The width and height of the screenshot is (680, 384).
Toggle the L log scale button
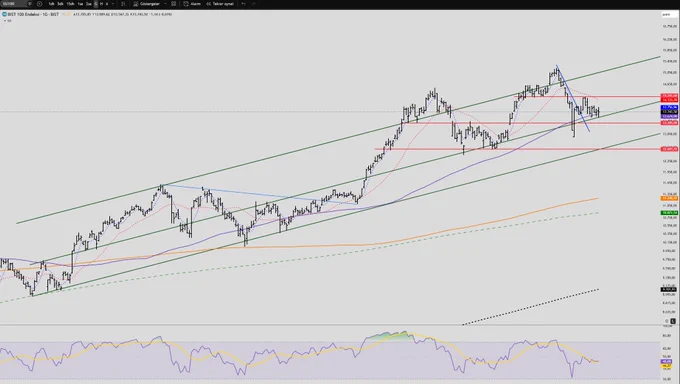point(673,321)
